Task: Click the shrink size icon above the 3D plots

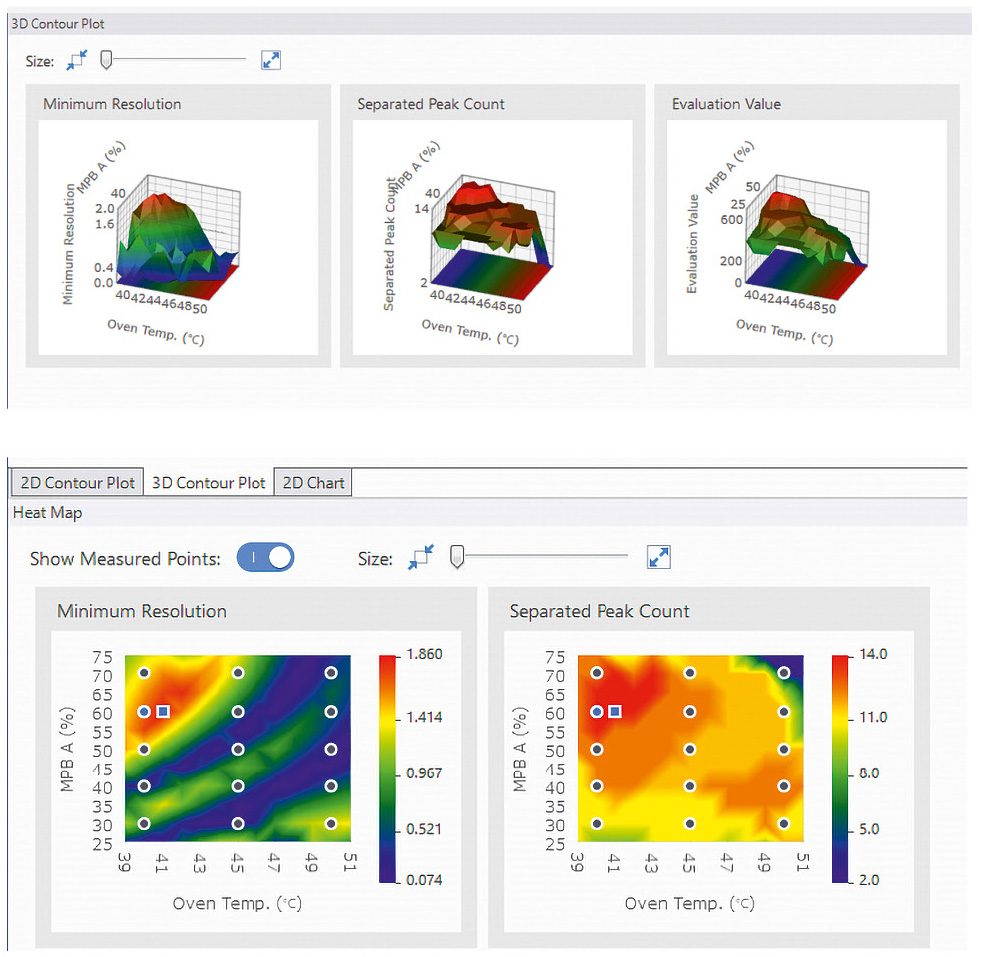Action: point(77,61)
